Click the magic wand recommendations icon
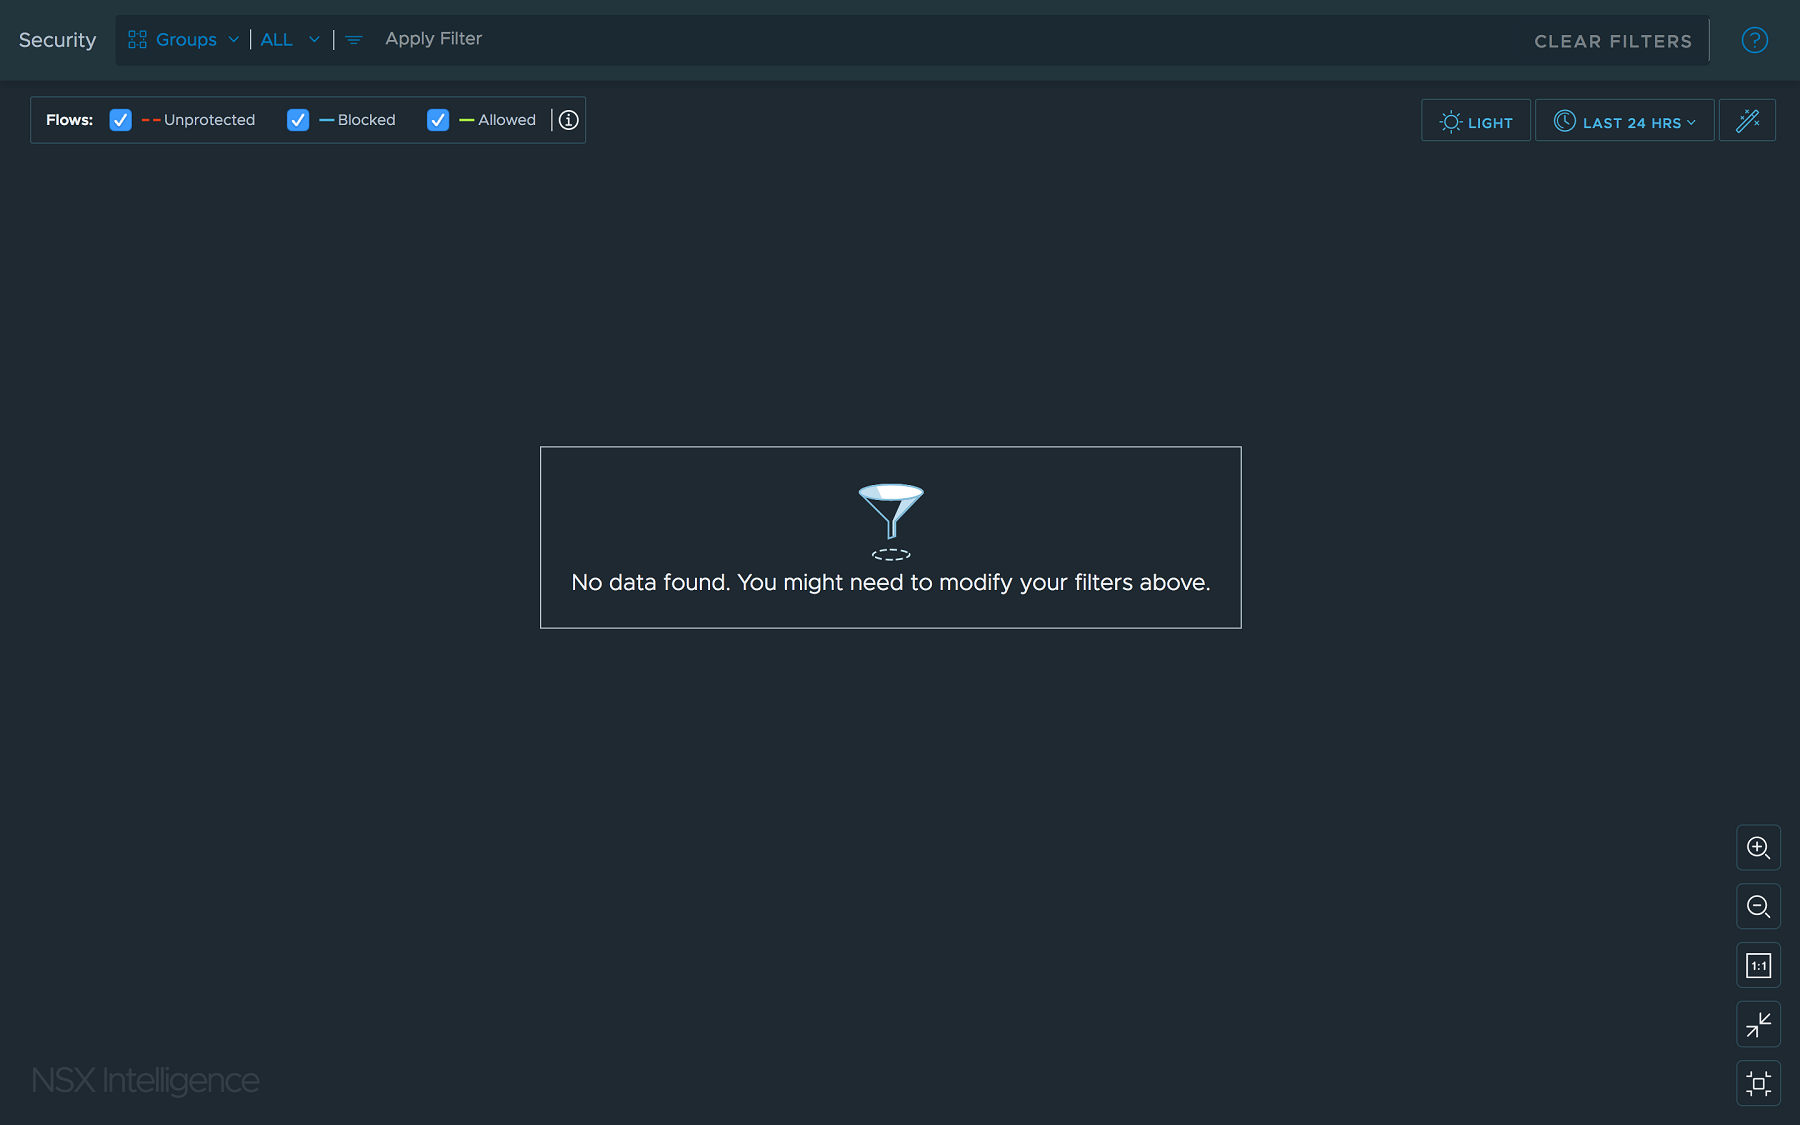Image resolution: width=1800 pixels, height=1125 pixels. point(1747,121)
